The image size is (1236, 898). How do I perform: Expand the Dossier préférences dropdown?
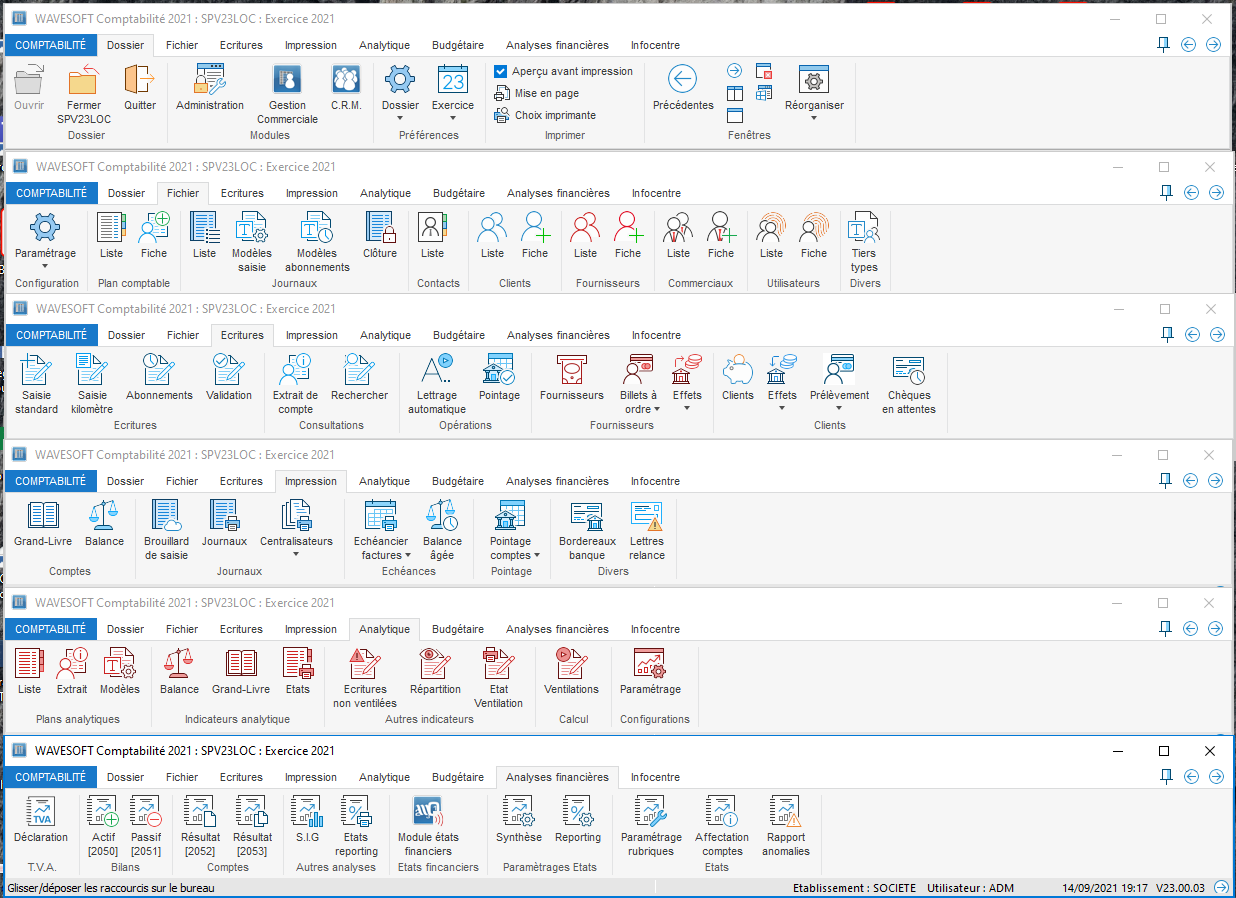coord(400,118)
